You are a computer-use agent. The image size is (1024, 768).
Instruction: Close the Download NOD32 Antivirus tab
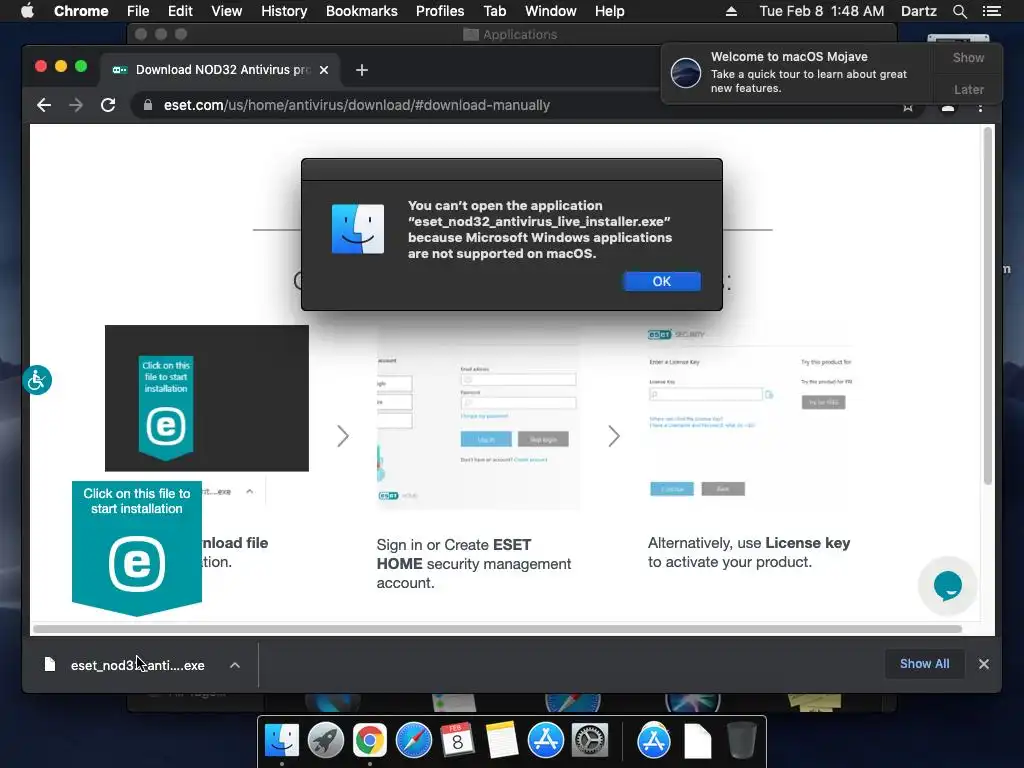pyautogui.click(x=324, y=70)
